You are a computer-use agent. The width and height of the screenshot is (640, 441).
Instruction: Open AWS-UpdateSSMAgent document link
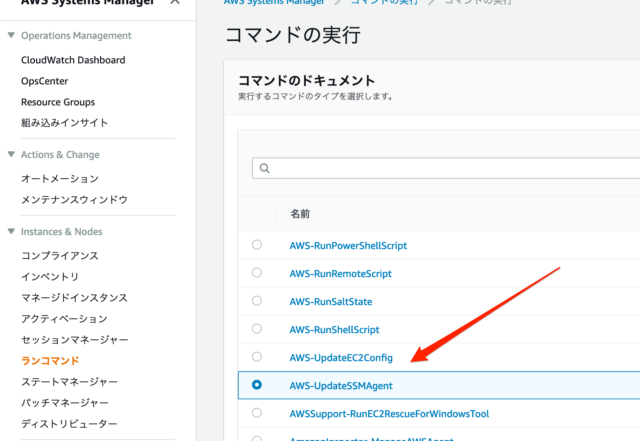341,386
